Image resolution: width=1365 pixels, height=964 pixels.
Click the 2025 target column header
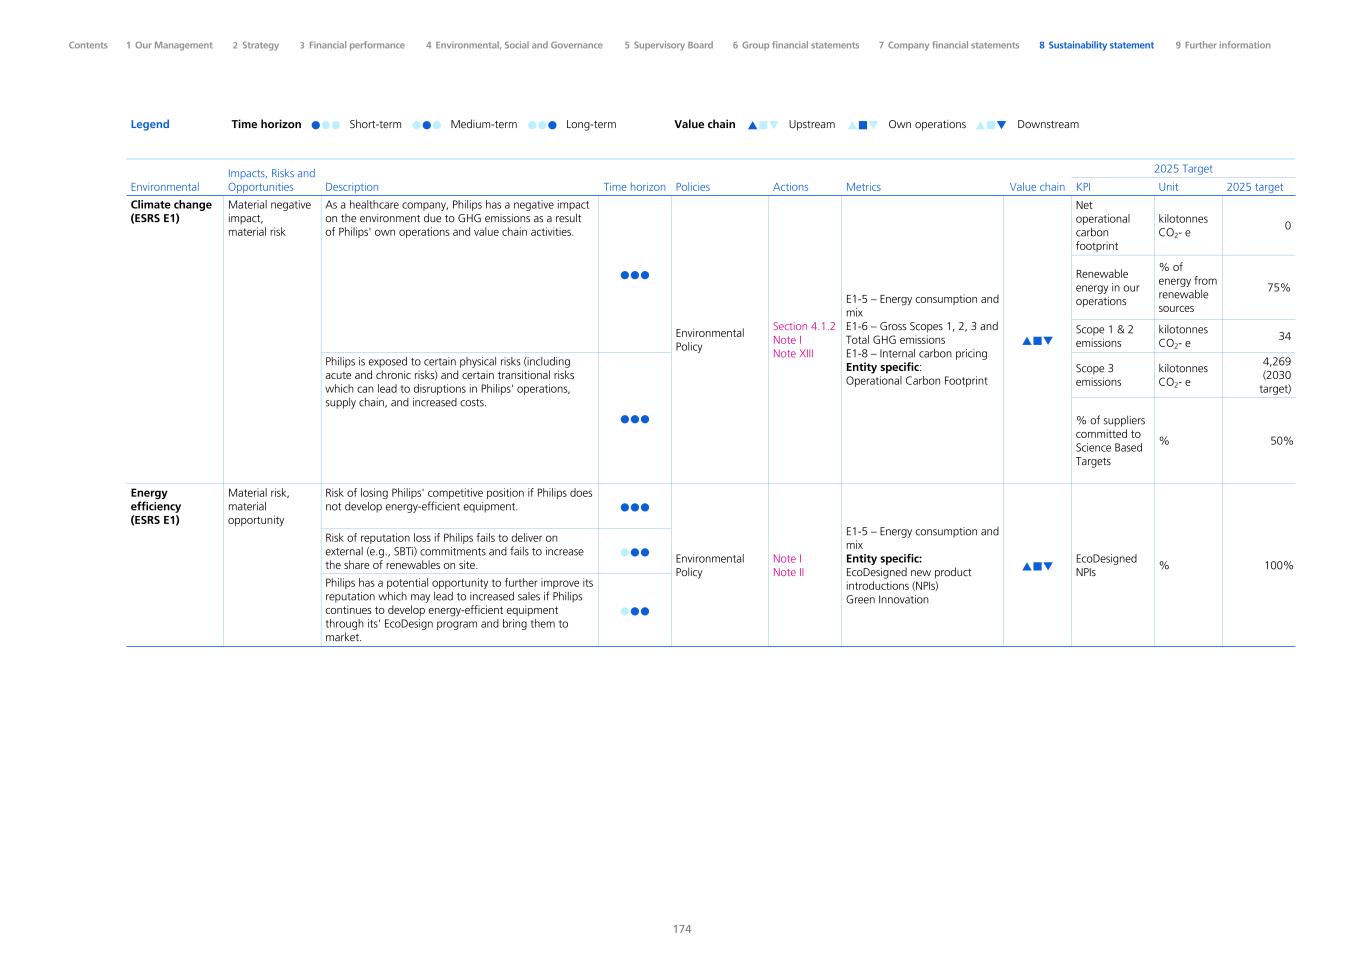point(1255,187)
